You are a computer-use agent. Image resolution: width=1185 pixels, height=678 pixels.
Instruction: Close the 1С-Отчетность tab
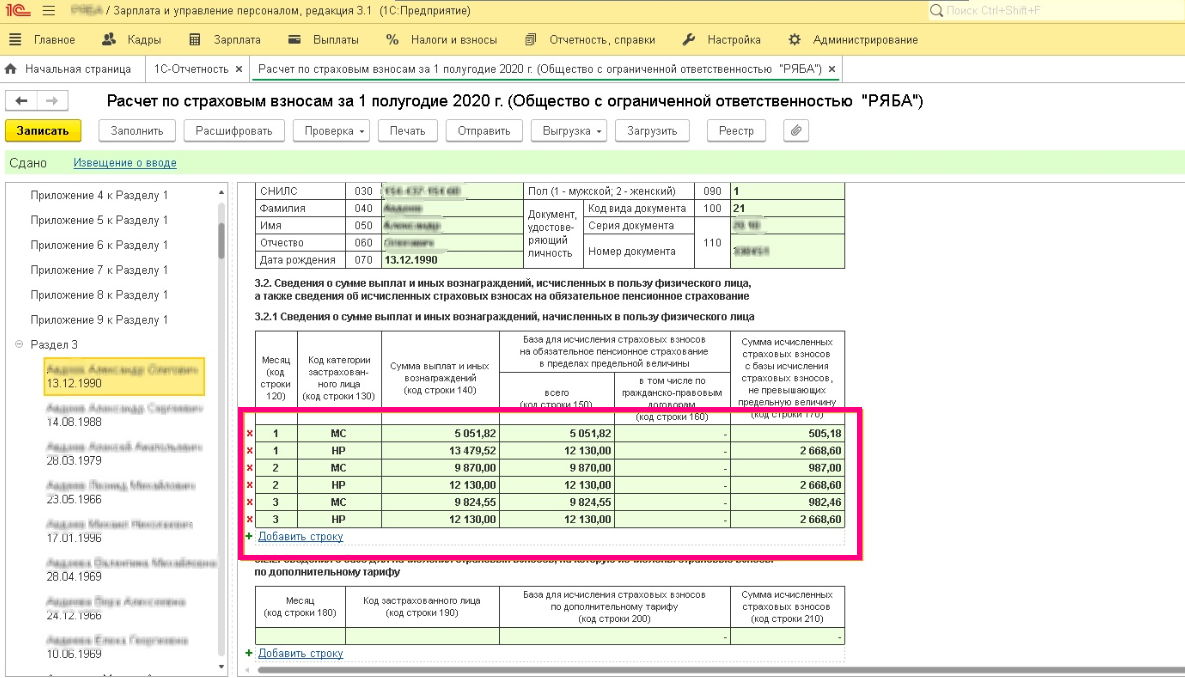pos(238,69)
